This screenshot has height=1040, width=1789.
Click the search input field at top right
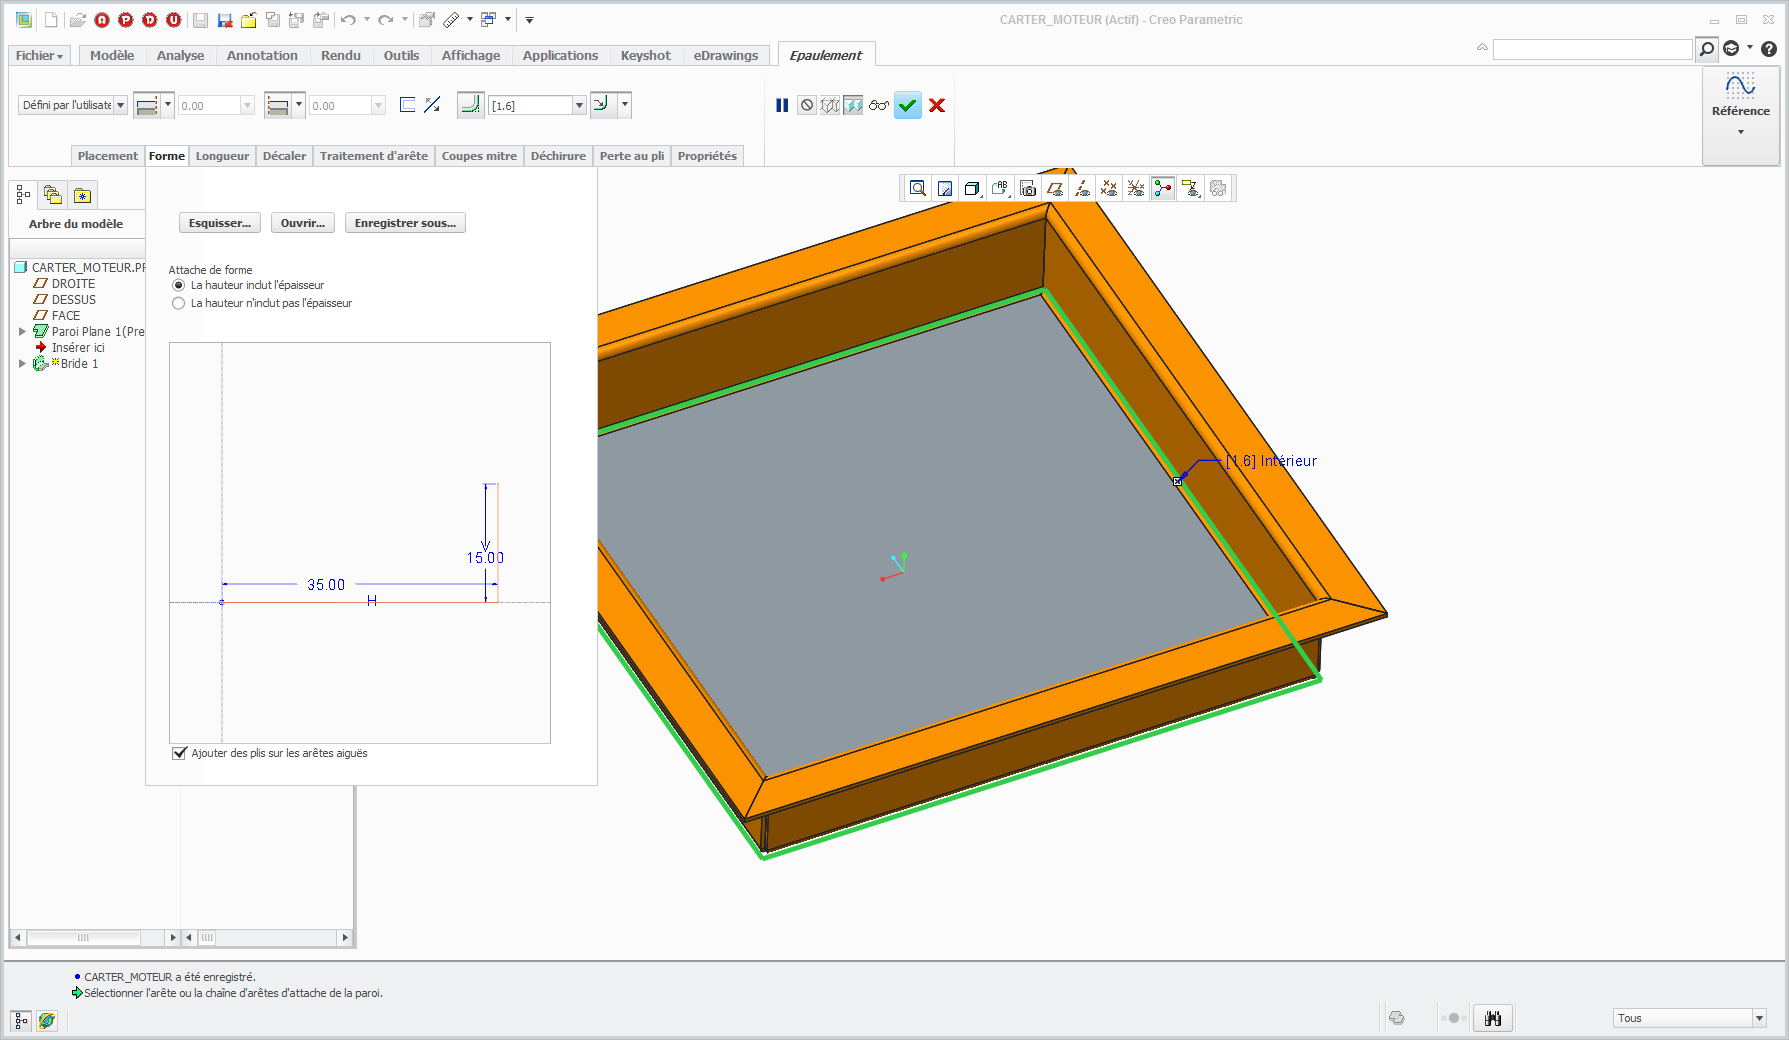point(1592,49)
